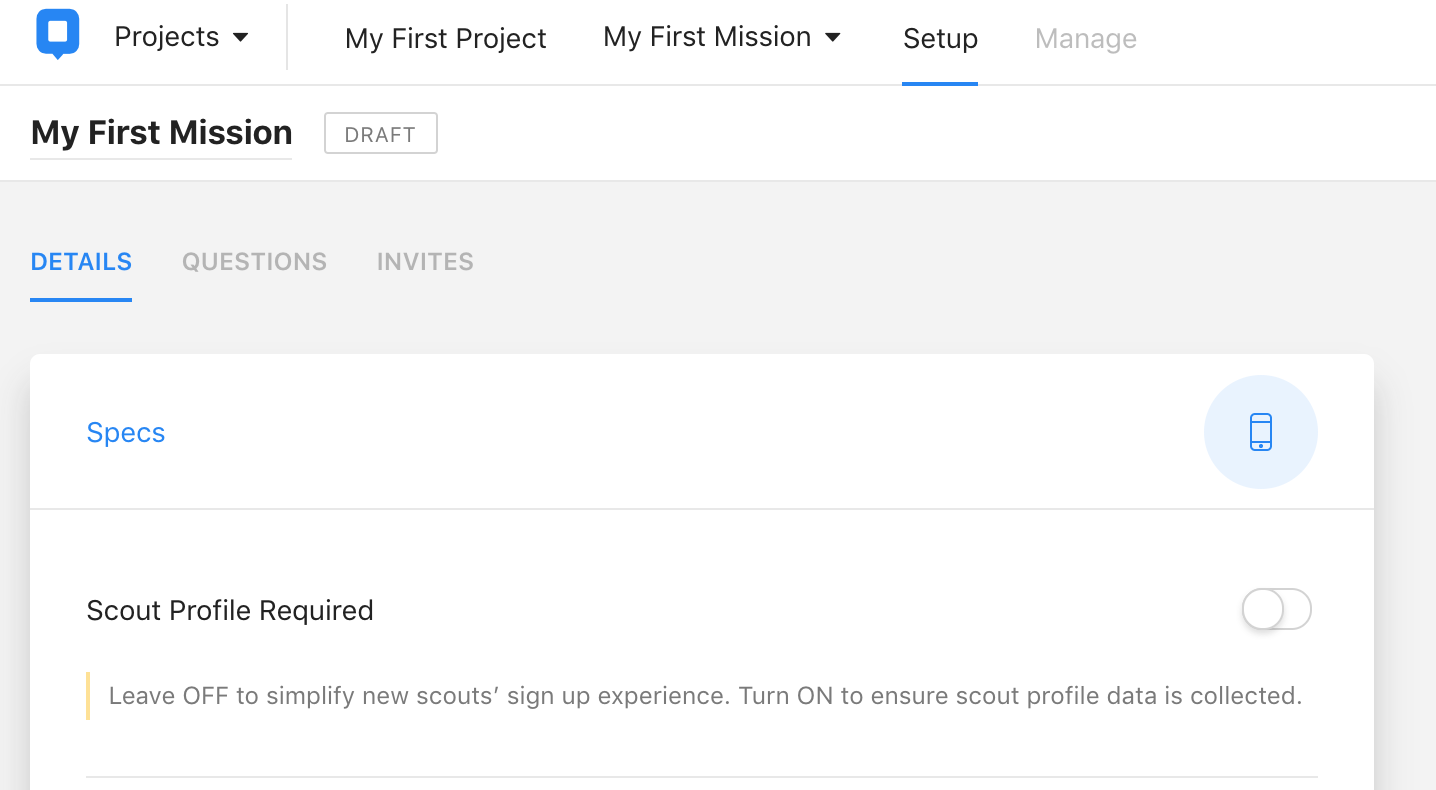Go to the QUESTIONS tab

point(254,262)
